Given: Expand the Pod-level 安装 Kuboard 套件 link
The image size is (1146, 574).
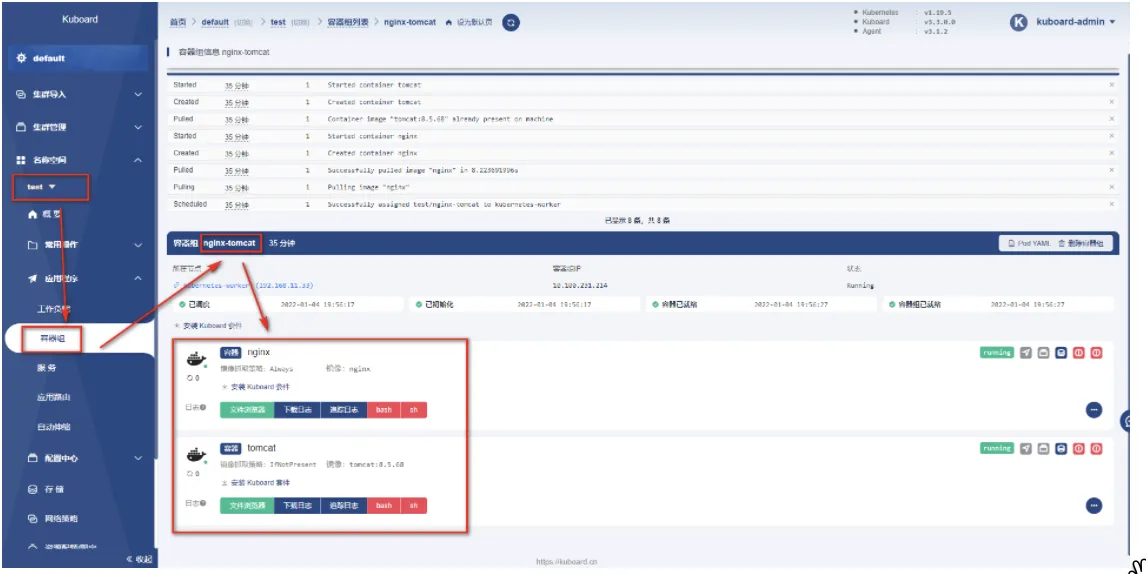Looking at the screenshot, I should point(208,326).
